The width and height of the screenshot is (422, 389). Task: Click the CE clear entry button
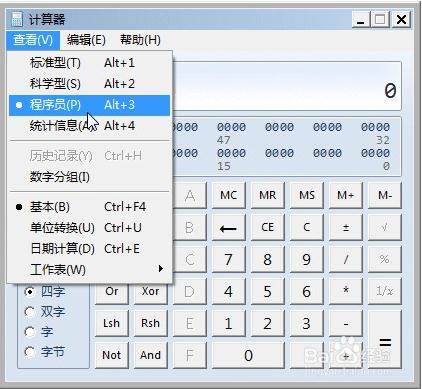(268, 227)
